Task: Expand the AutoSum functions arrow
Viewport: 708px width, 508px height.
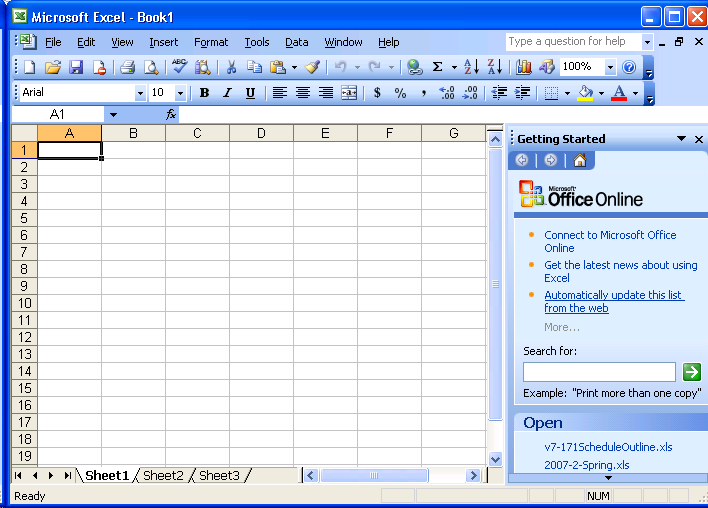Action: (x=454, y=68)
